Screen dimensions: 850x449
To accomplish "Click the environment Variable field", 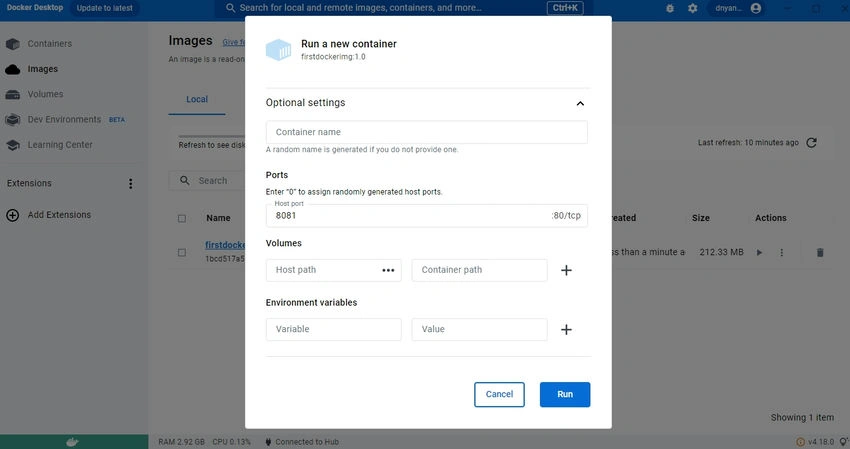I will 333,329.
